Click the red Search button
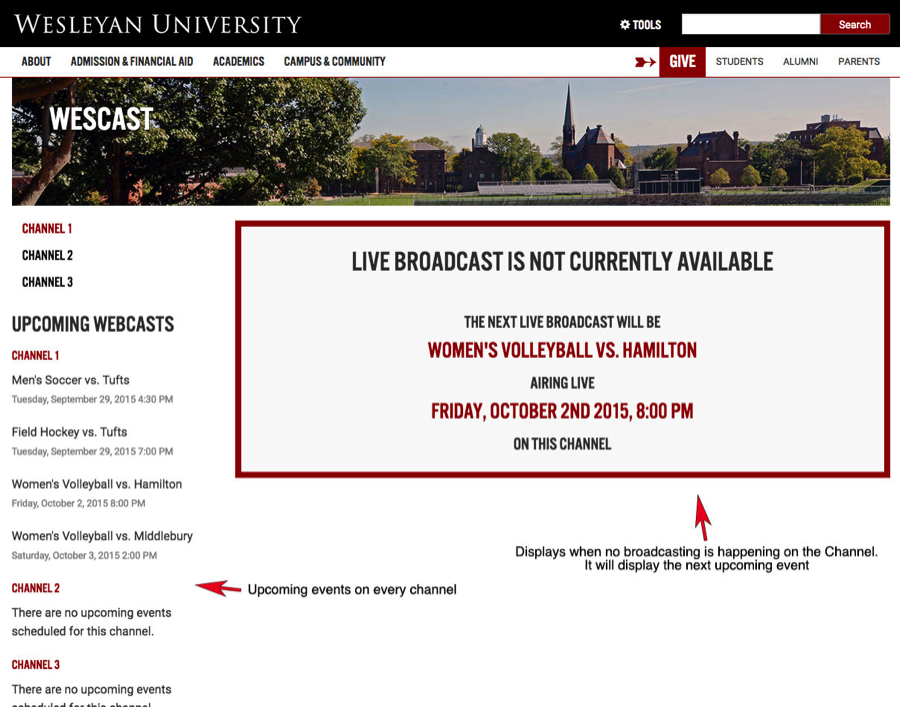Viewport: 900px width, 708px height. coord(855,24)
